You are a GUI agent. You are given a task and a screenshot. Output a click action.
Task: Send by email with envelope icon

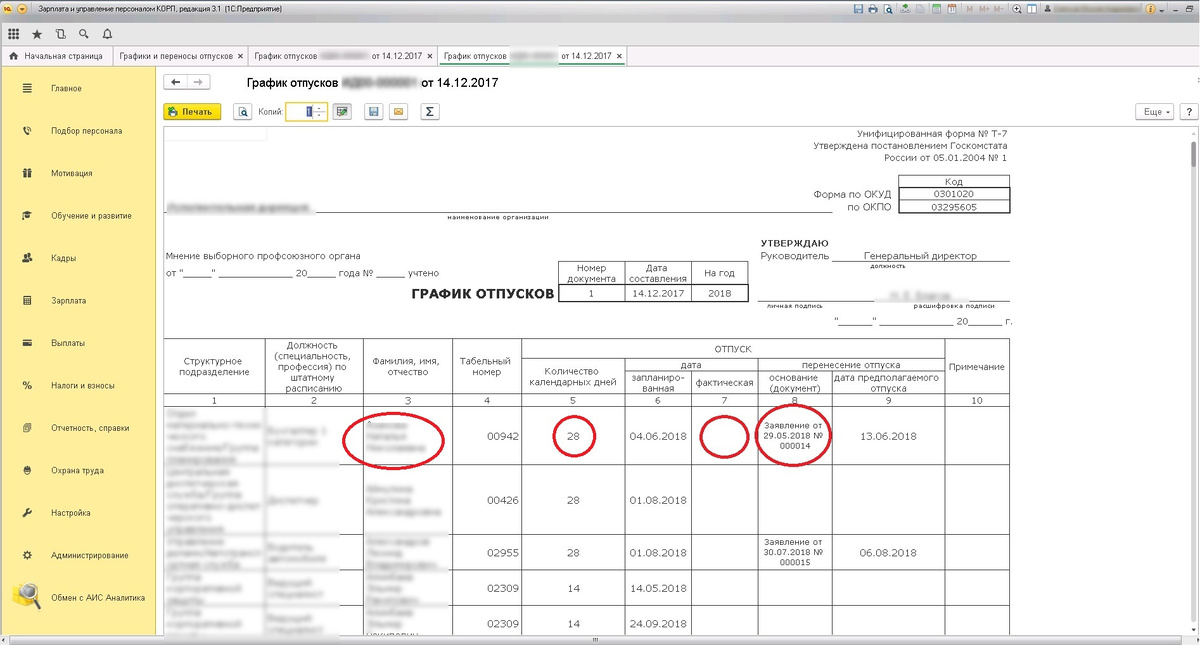tap(398, 112)
